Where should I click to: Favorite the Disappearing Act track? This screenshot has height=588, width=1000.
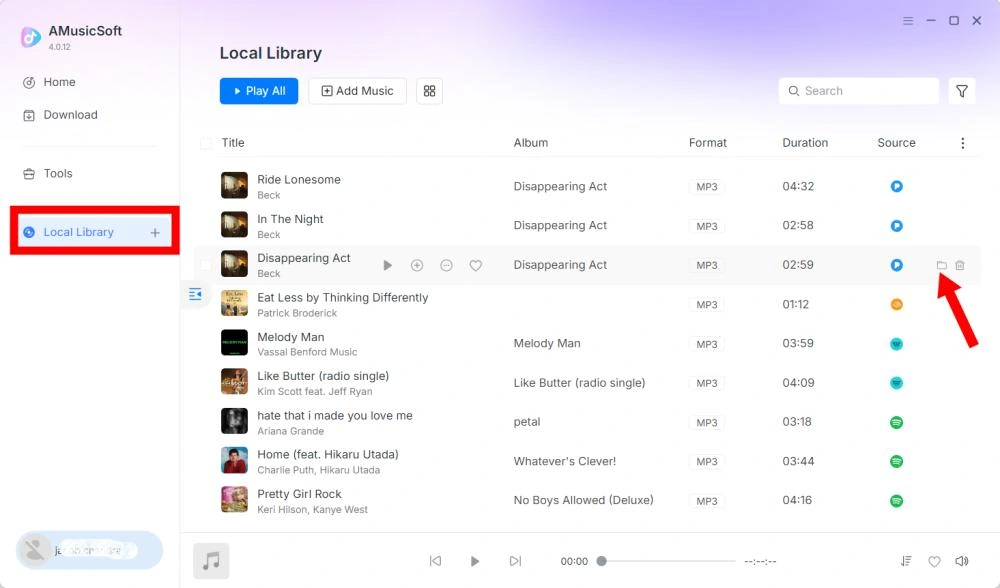(x=476, y=265)
